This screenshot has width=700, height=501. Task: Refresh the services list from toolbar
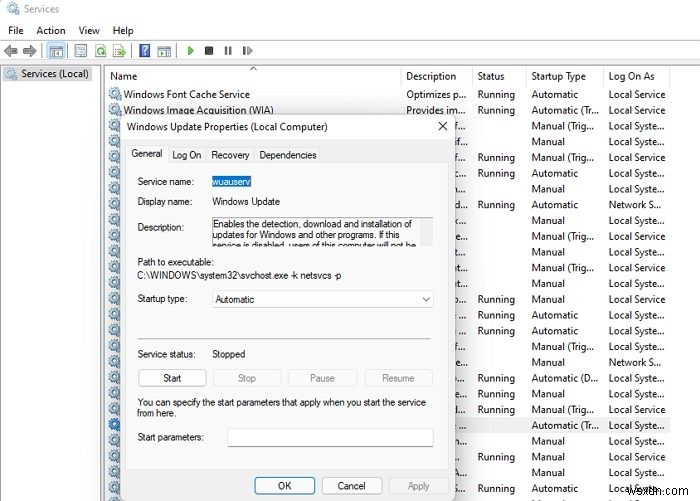click(x=100, y=51)
